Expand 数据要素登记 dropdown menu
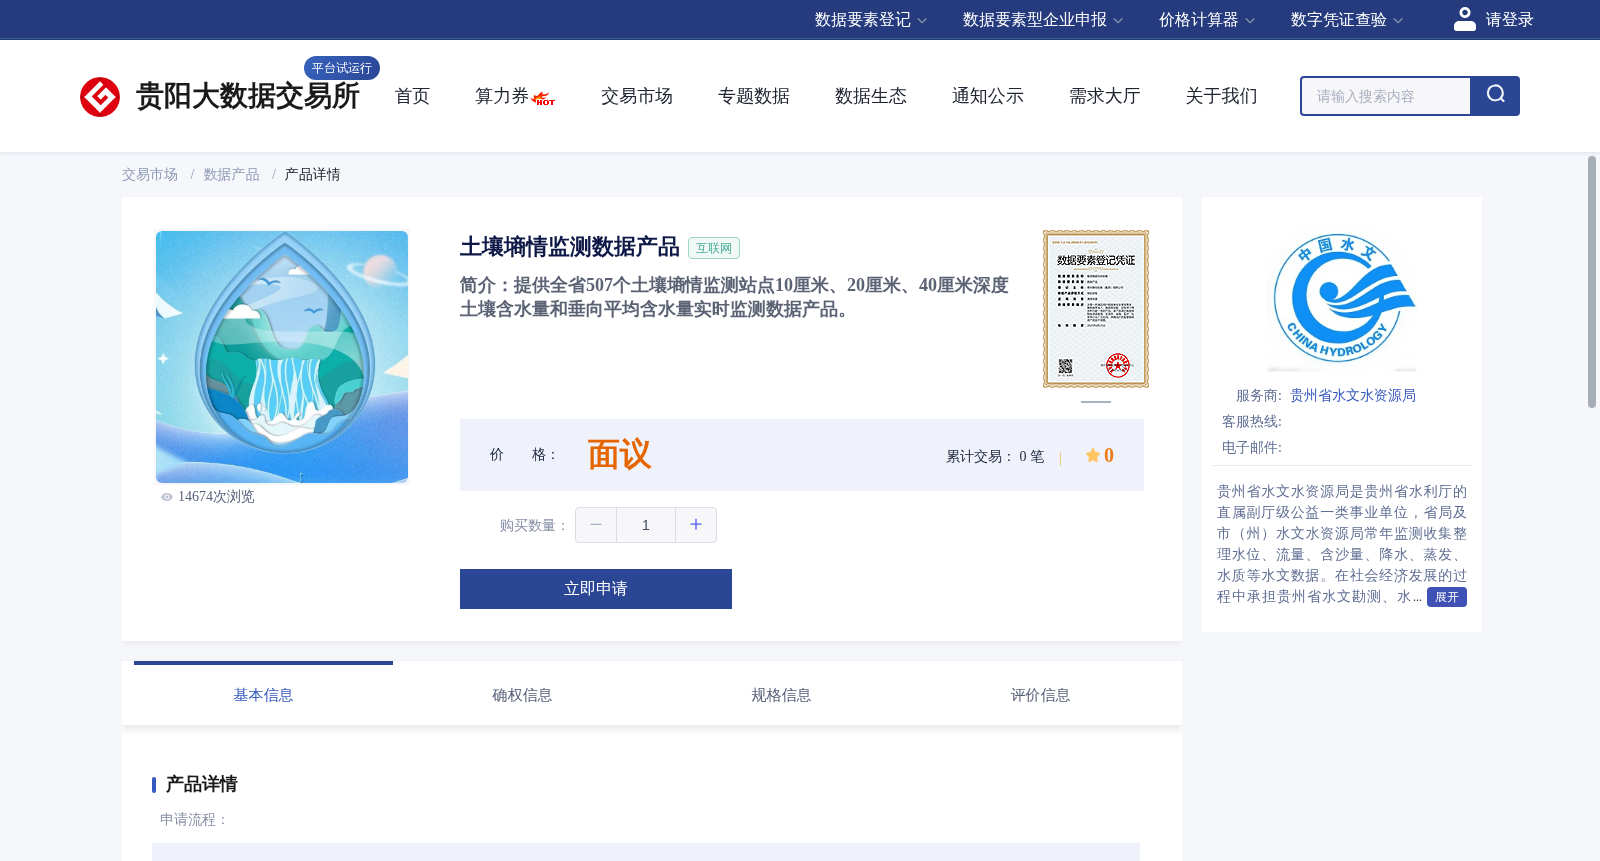The image size is (1600, 861). click(871, 20)
